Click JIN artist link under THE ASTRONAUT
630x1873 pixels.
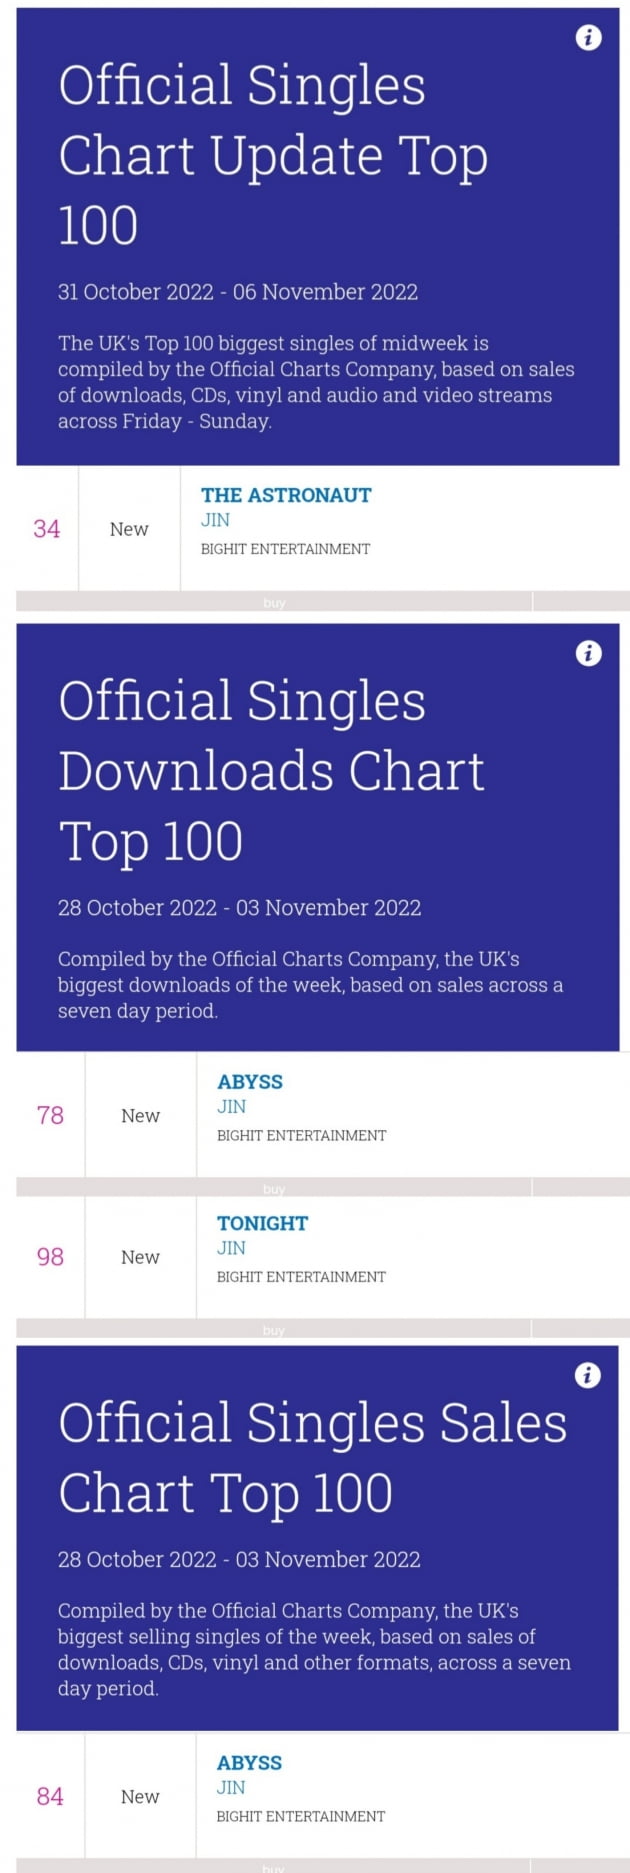(215, 520)
